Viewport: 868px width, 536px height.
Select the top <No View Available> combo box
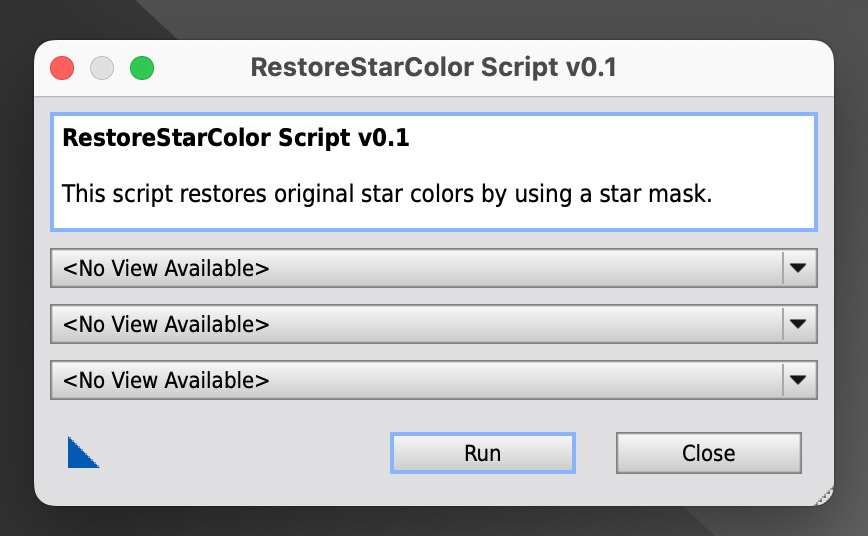tap(433, 268)
